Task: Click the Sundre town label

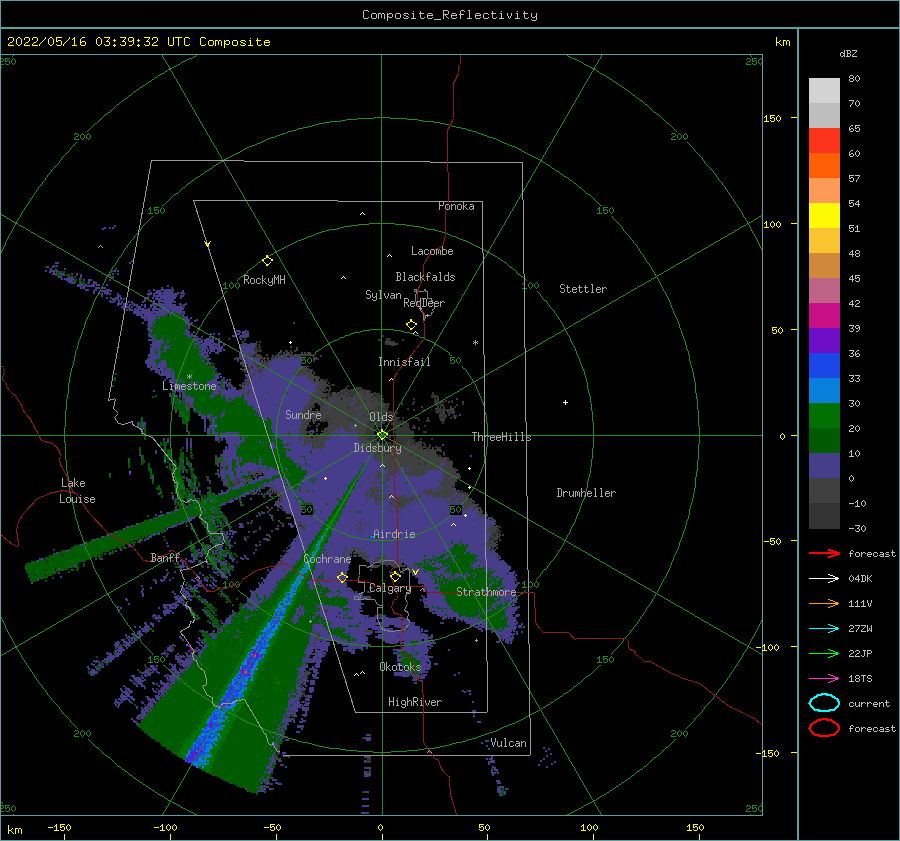Action: pyautogui.click(x=303, y=414)
